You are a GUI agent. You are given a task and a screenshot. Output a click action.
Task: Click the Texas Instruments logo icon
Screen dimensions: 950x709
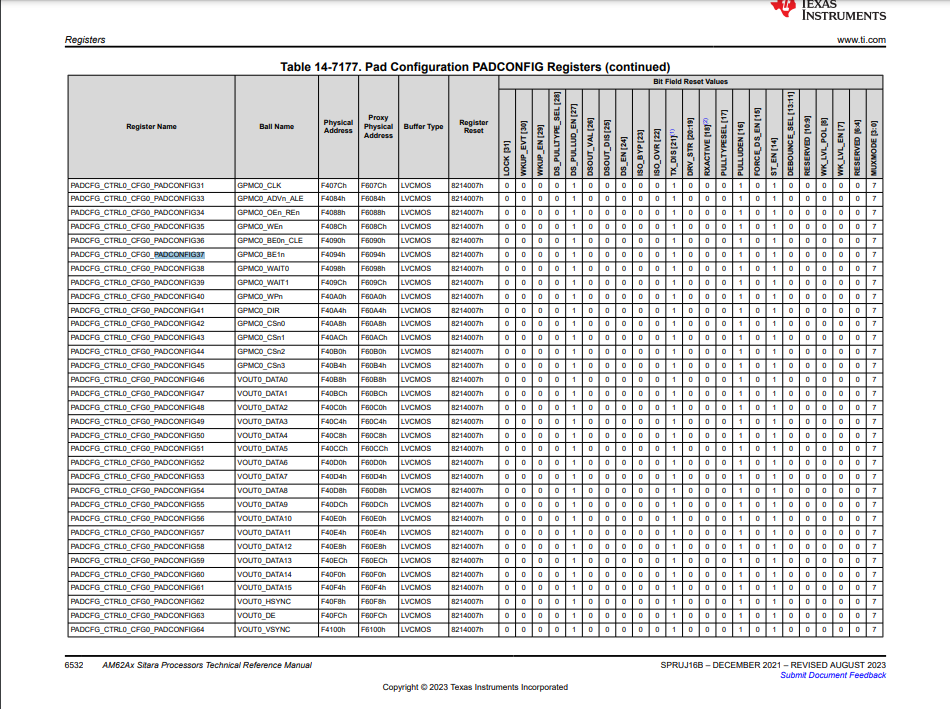click(783, 7)
